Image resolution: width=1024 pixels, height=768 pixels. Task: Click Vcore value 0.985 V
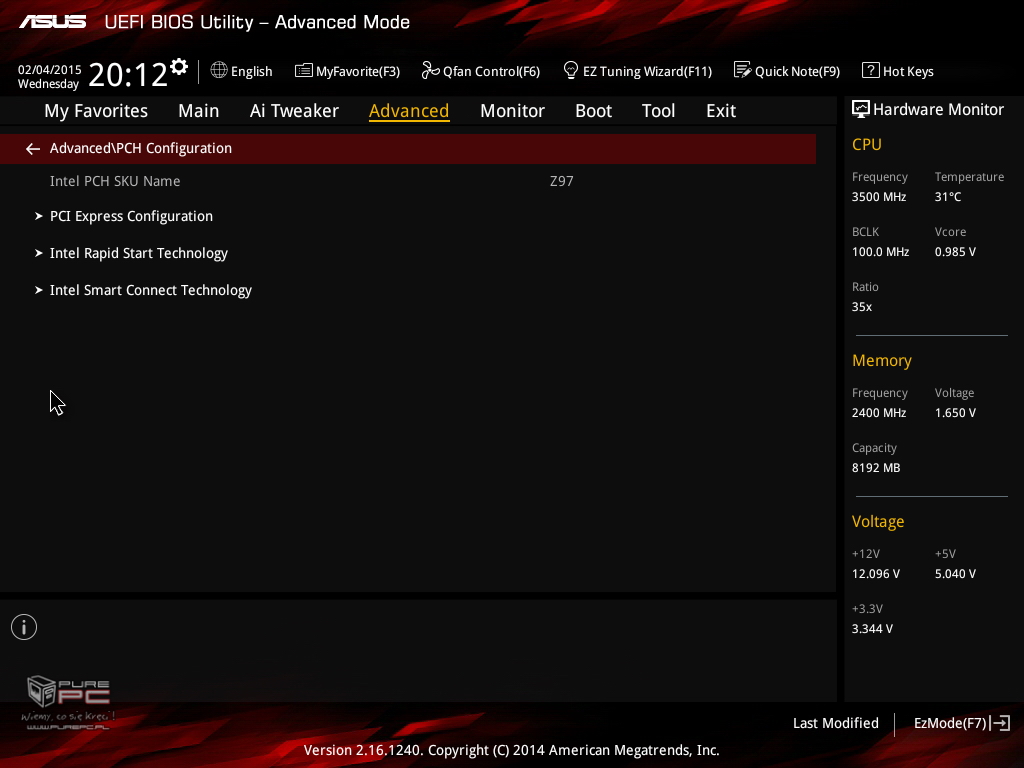[x=955, y=251]
